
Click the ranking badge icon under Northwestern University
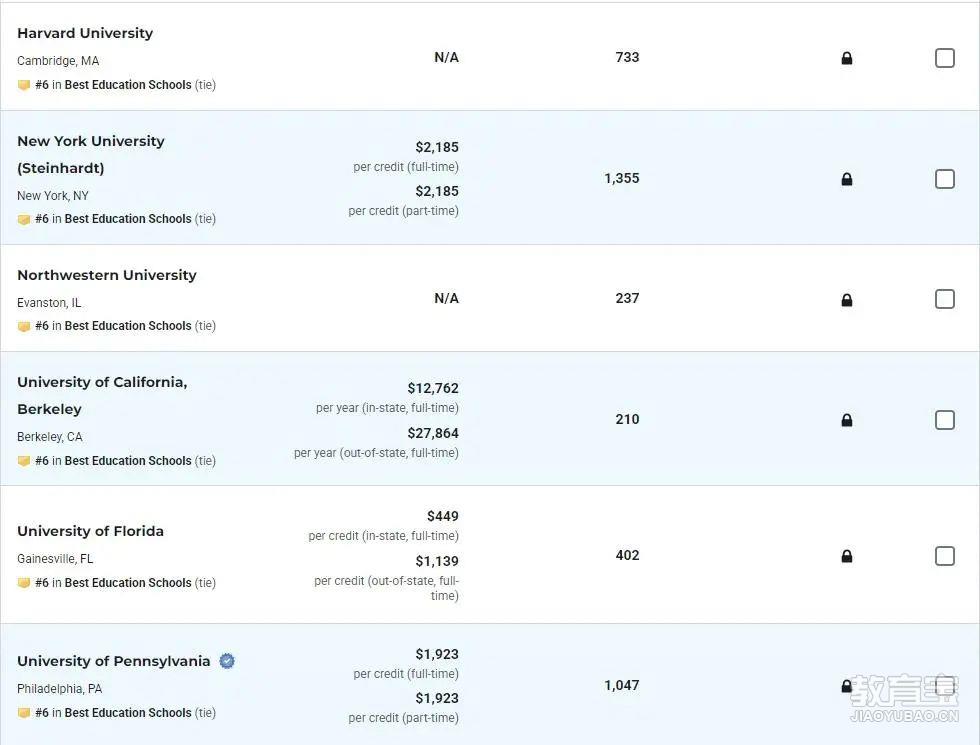[x=24, y=326]
